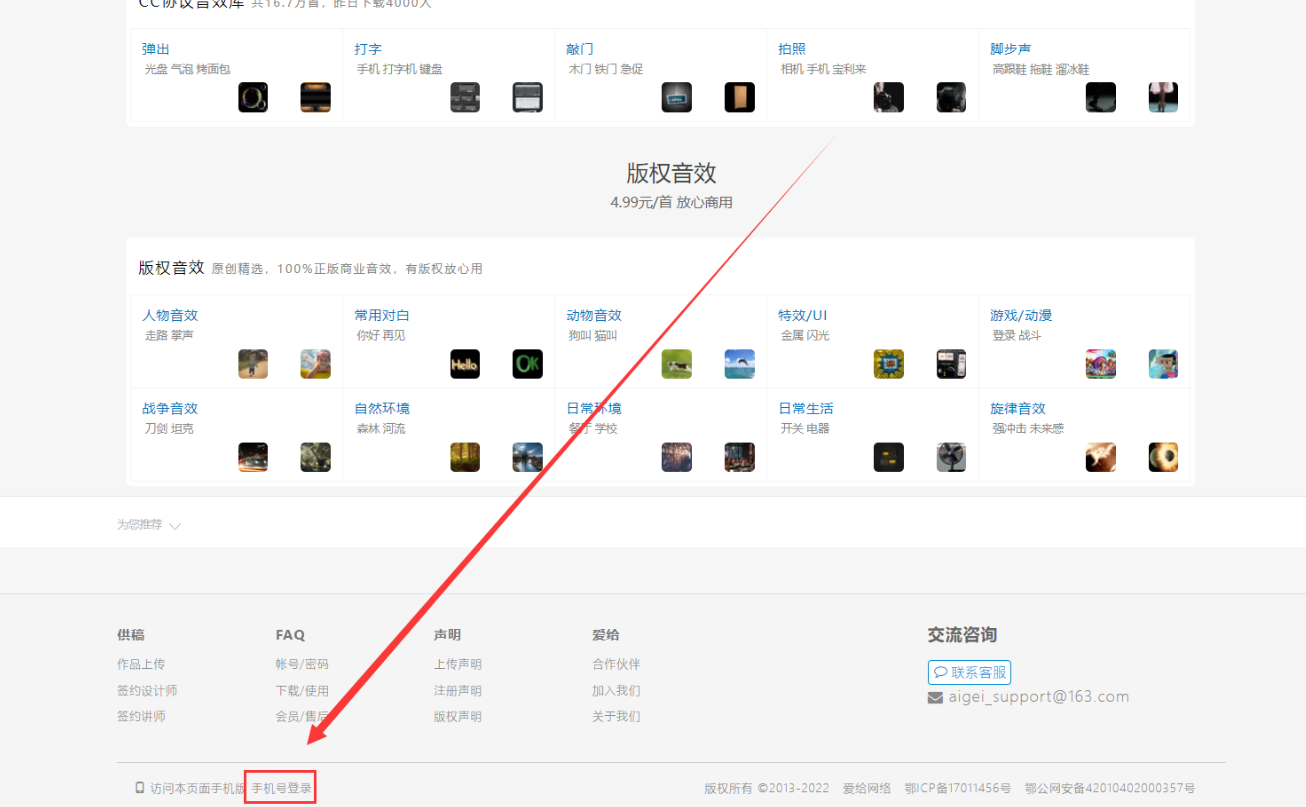Open the 版权声明 footer link
The width and height of the screenshot is (1306, 807).
coord(458,716)
